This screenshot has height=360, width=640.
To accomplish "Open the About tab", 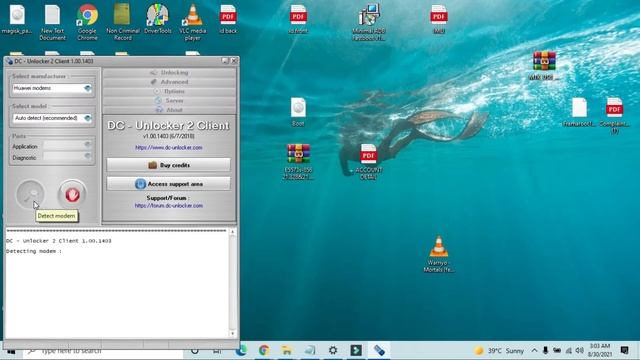I will (x=169, y=110).
